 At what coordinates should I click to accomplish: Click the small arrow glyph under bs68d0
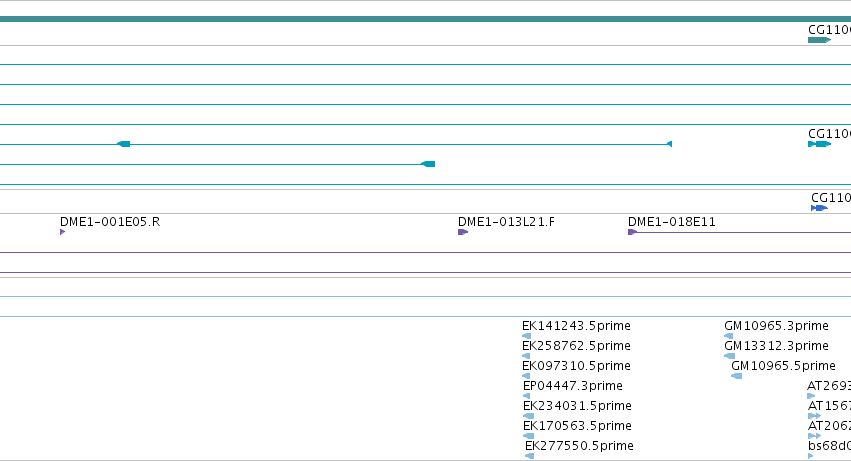click(x=810, y=456)
